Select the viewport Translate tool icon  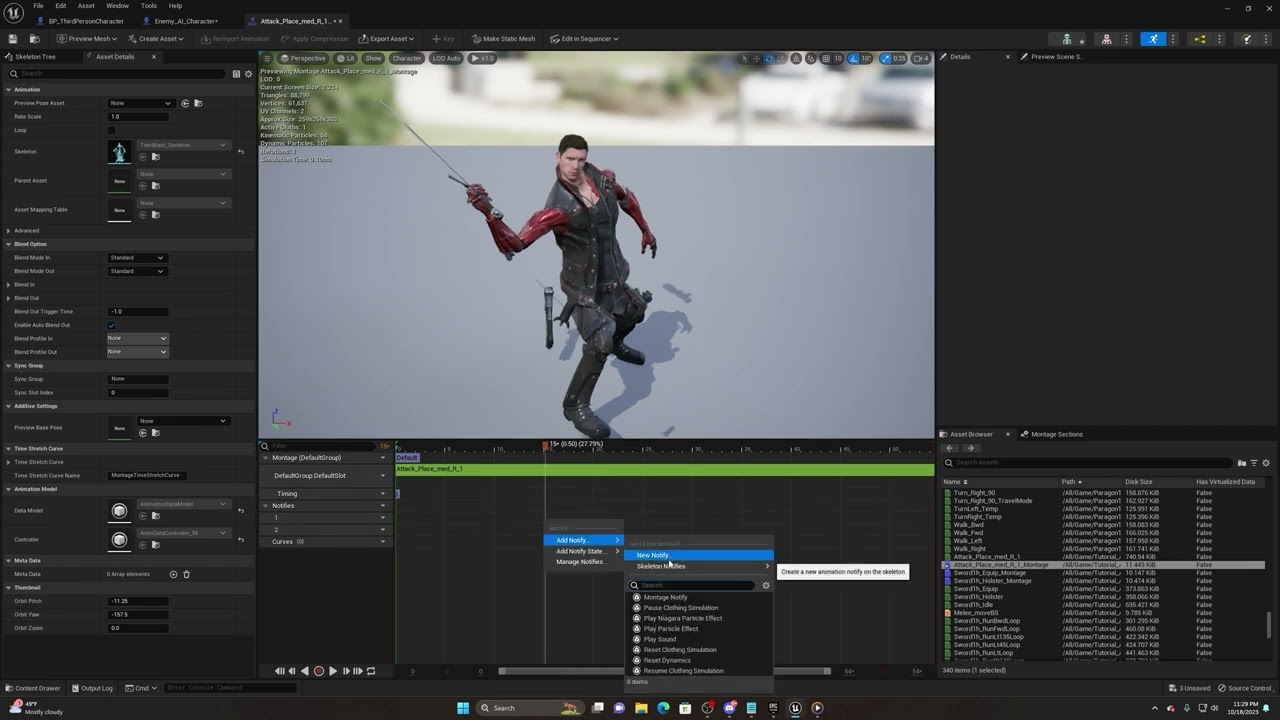pyautogui.click(x=756, y=58)
